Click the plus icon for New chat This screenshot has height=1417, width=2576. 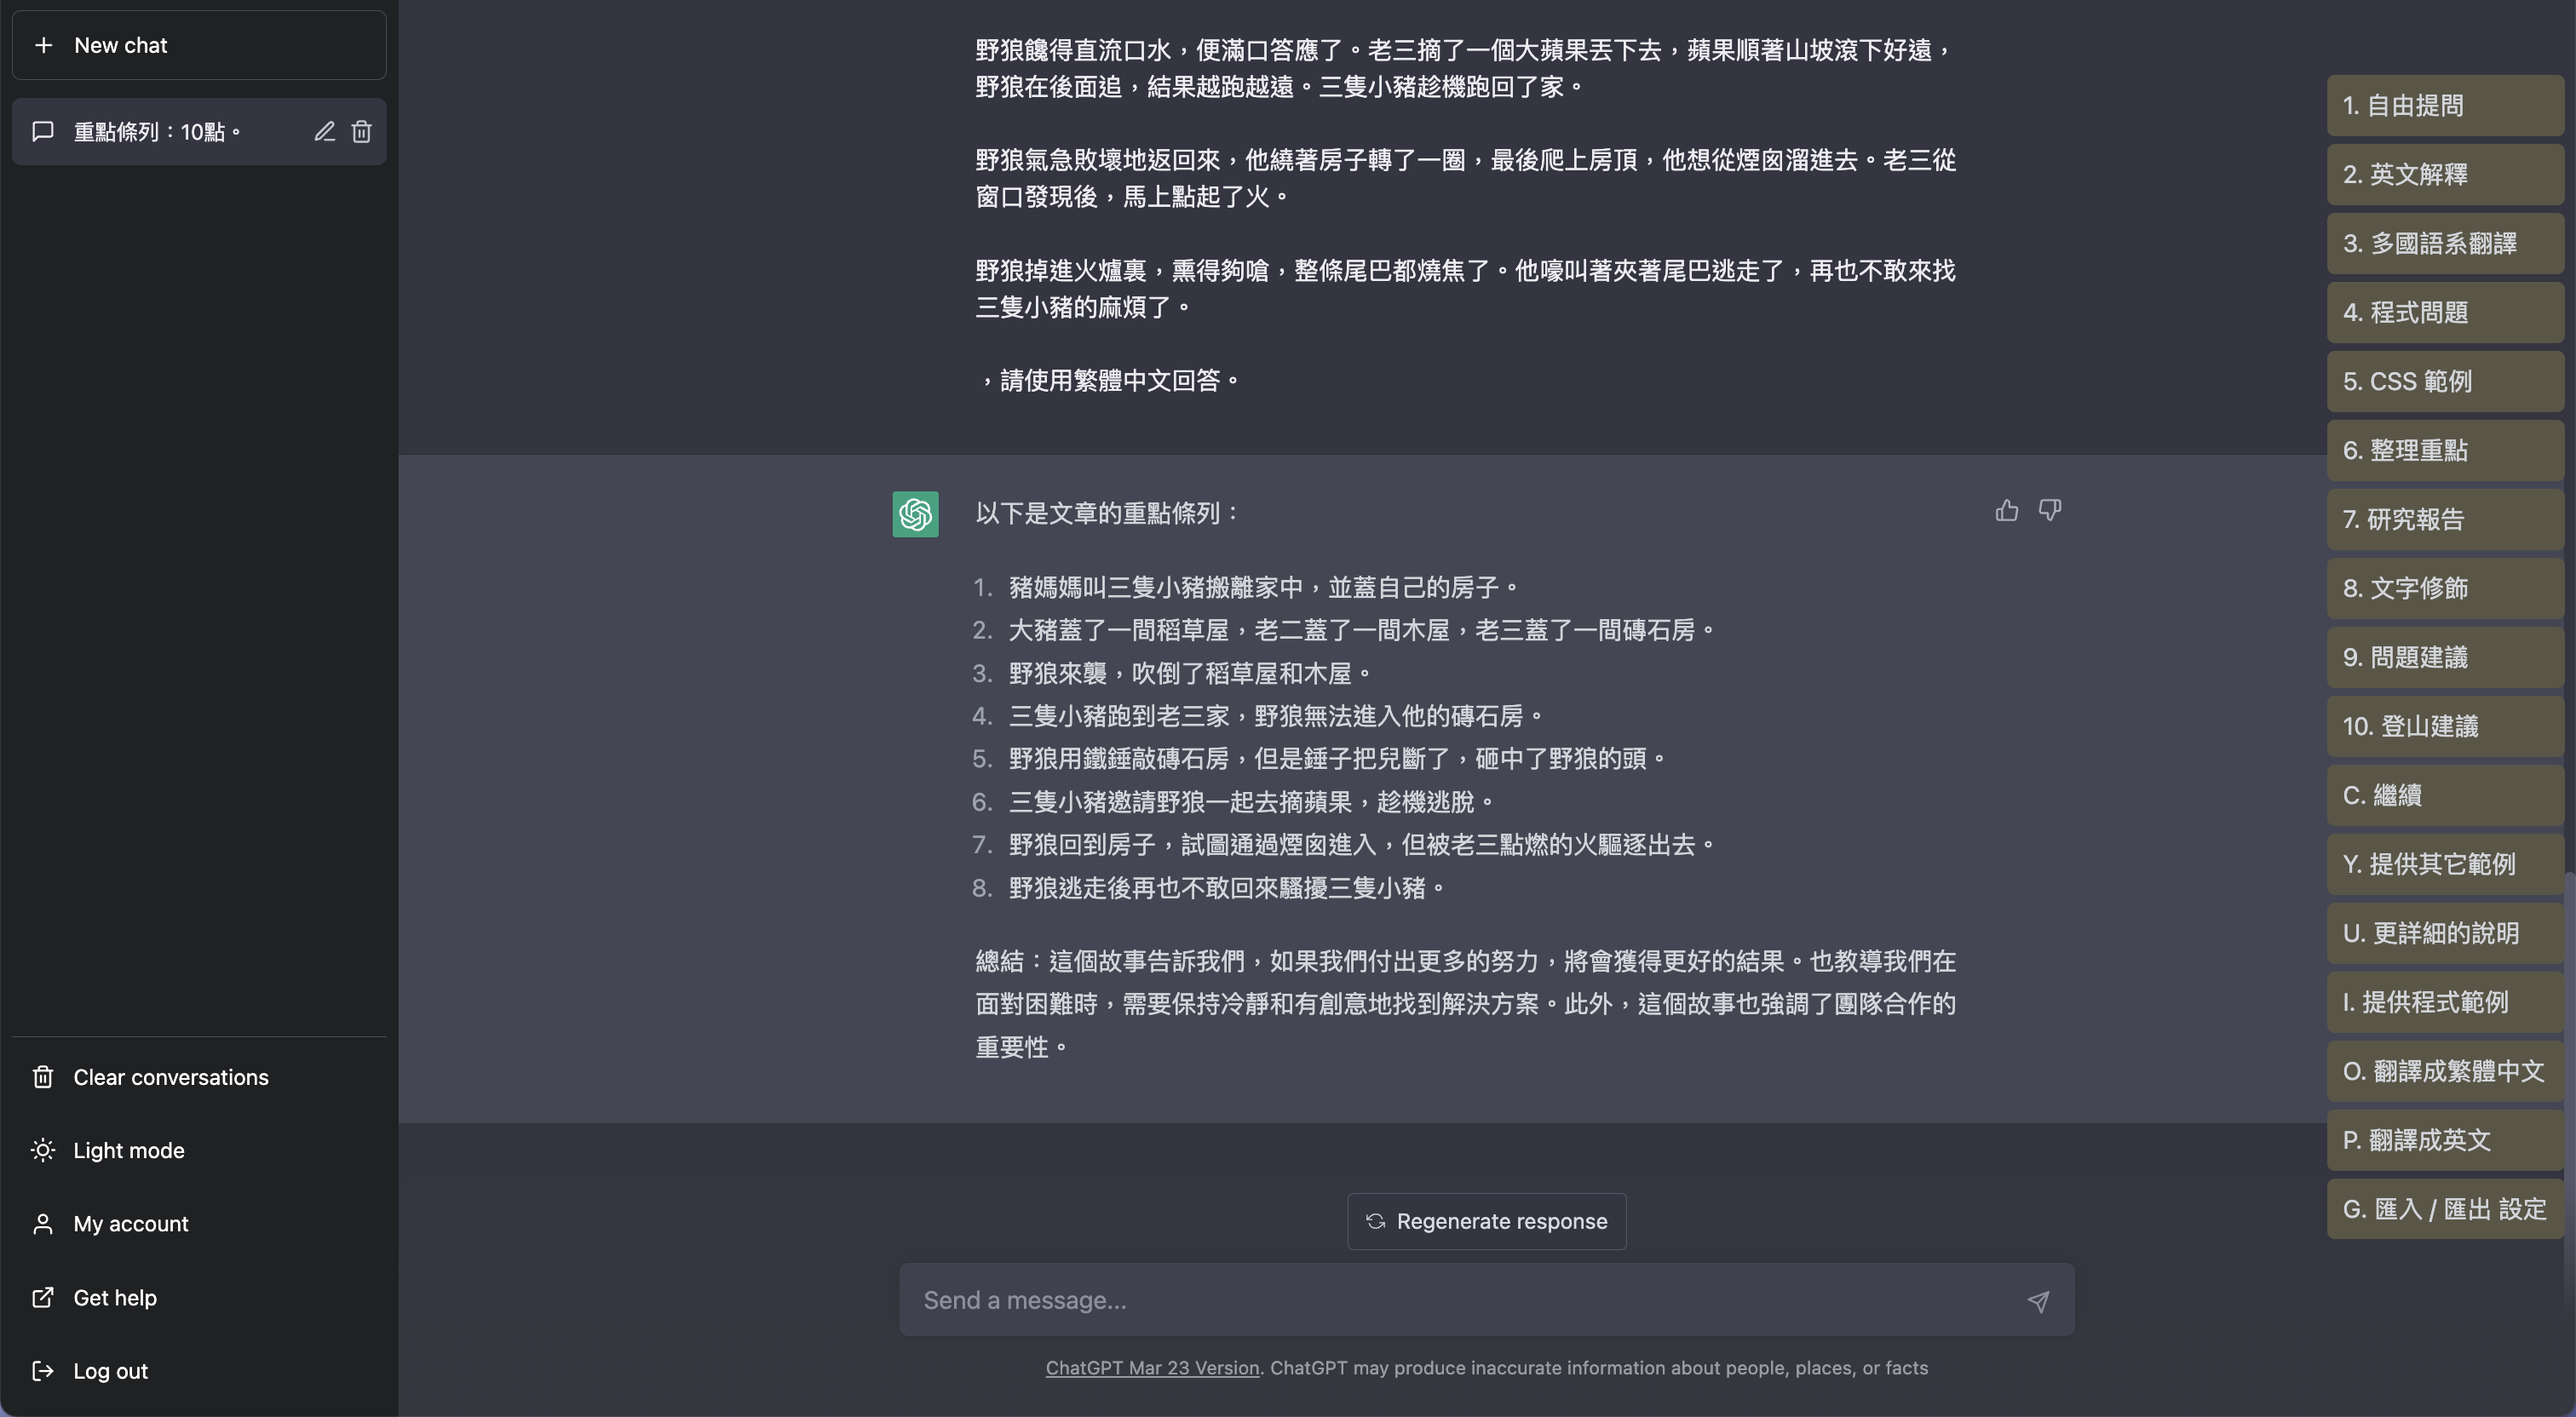click(x=43, y=45)
